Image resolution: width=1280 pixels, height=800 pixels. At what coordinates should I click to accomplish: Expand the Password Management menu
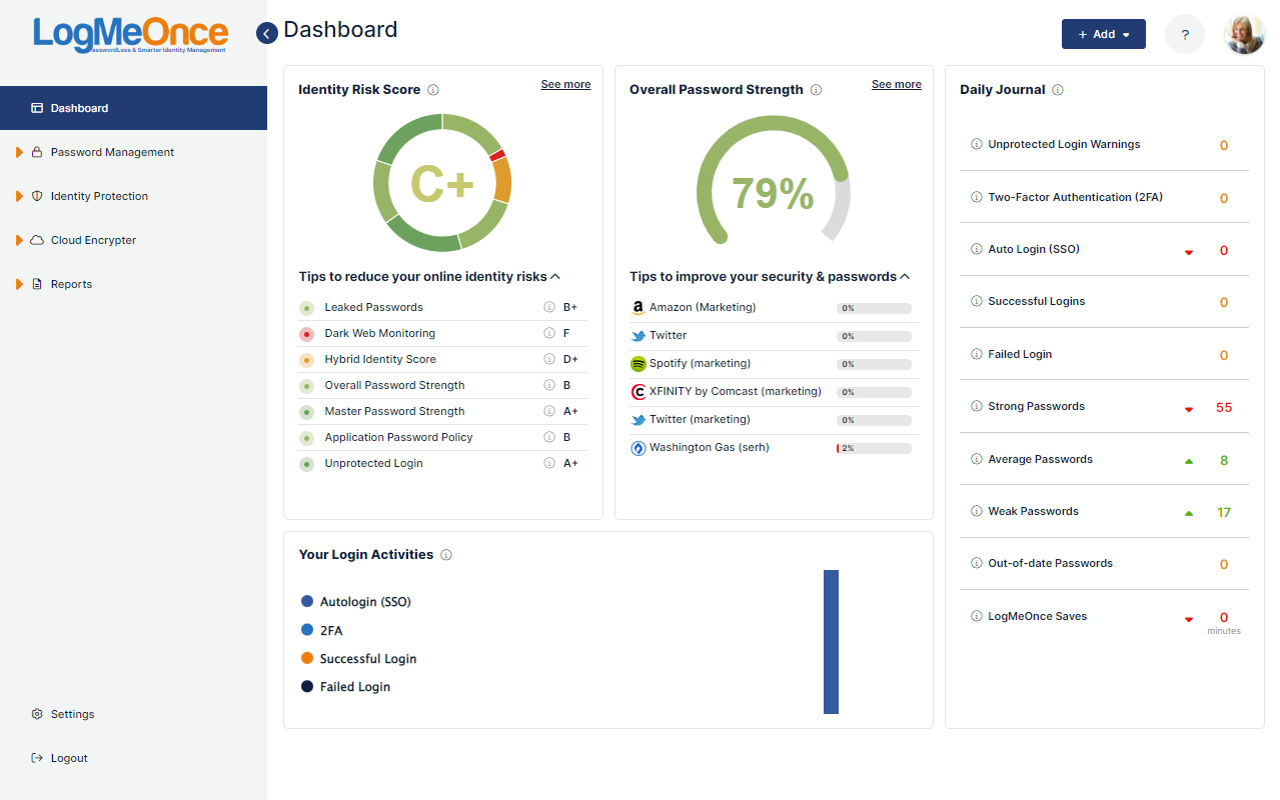112,152
